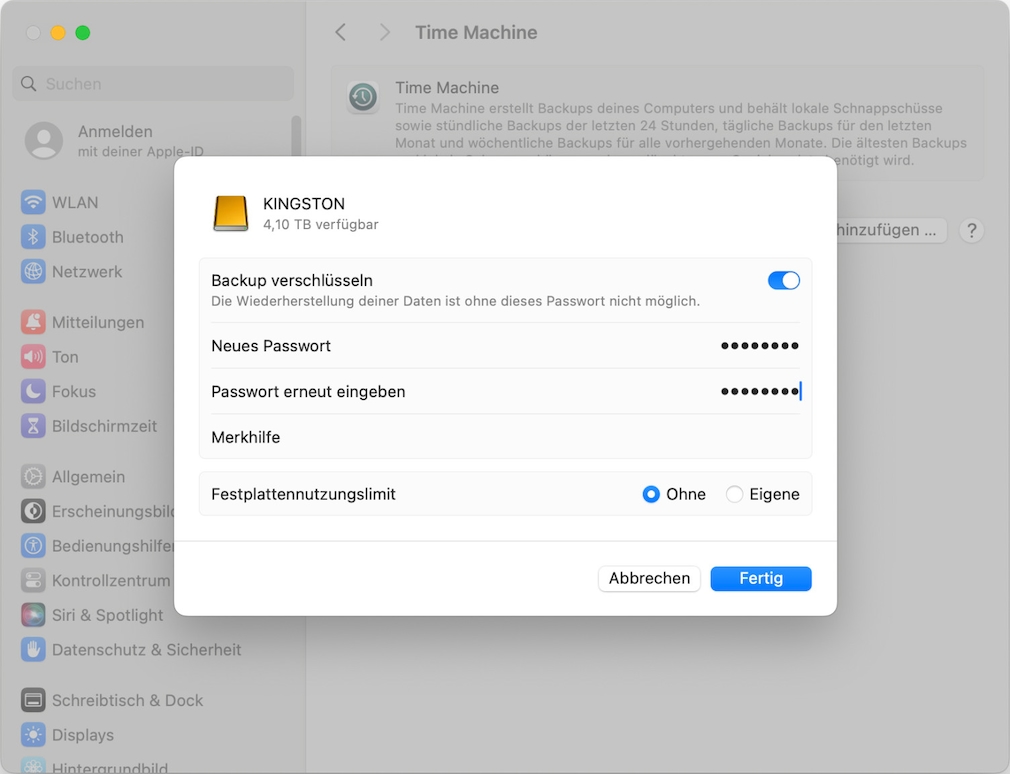Click the Fertig button

tap(760, 578)
